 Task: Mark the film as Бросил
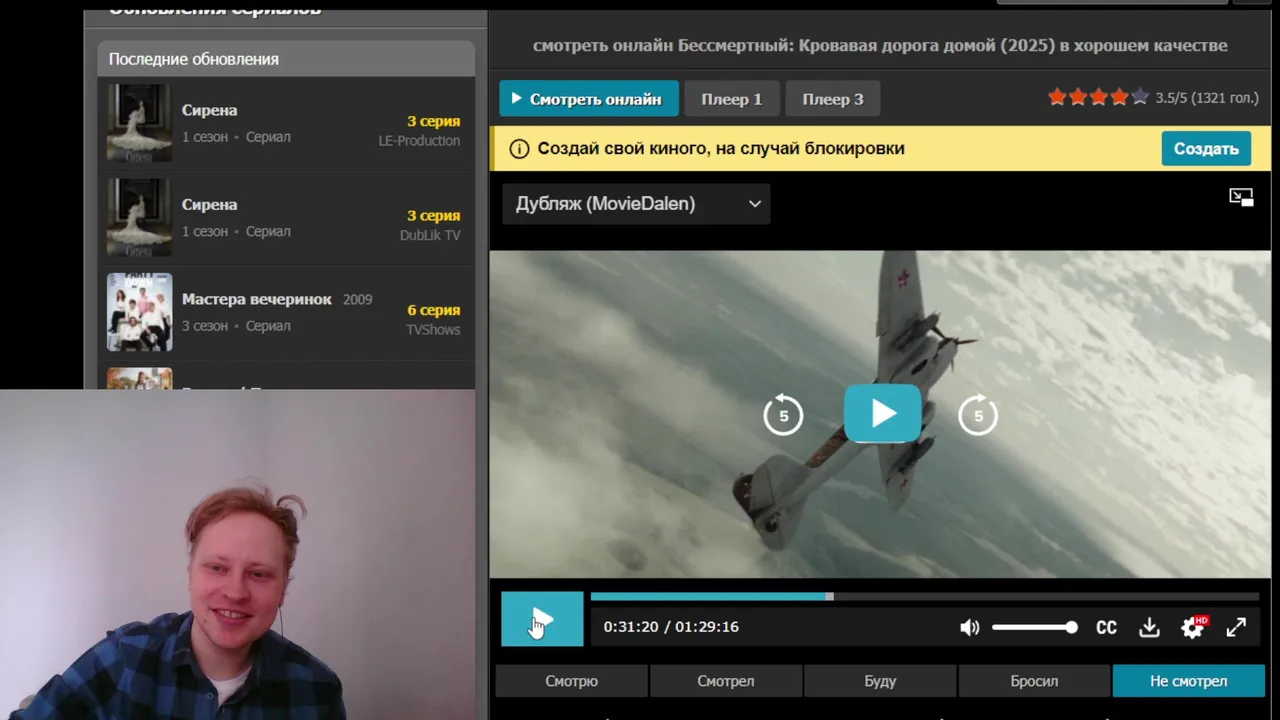point(1034,681)
